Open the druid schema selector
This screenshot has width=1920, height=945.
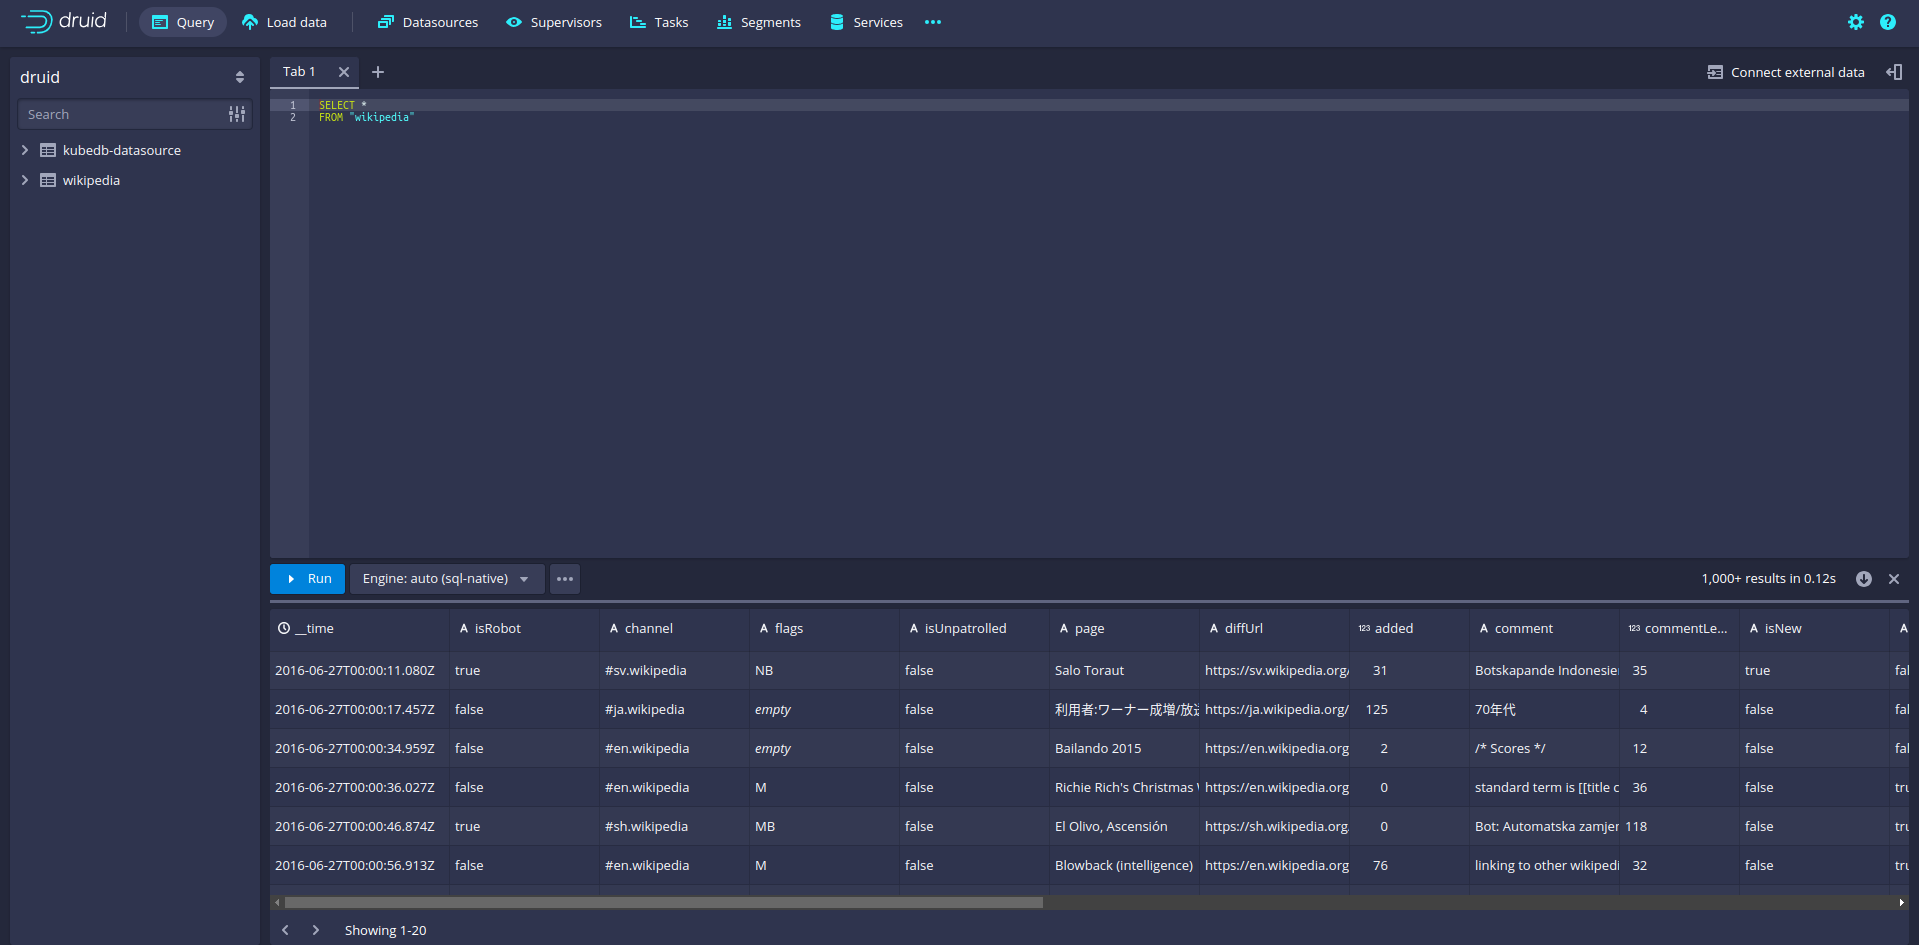click(133, 77)
